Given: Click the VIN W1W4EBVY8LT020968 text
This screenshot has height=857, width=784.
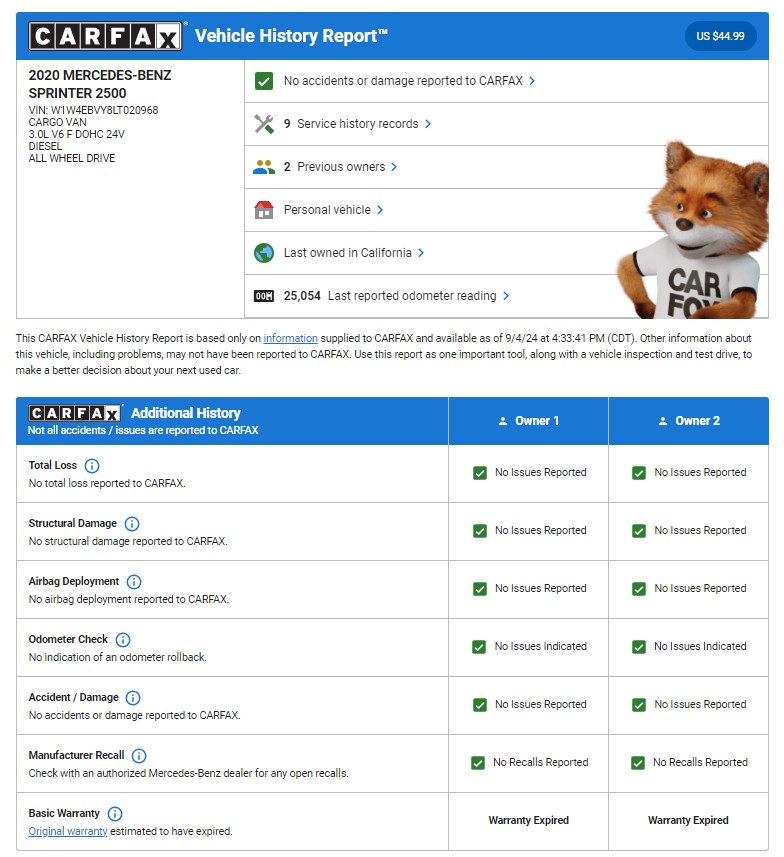Looking at the screenshot, I should pos(93,110).
